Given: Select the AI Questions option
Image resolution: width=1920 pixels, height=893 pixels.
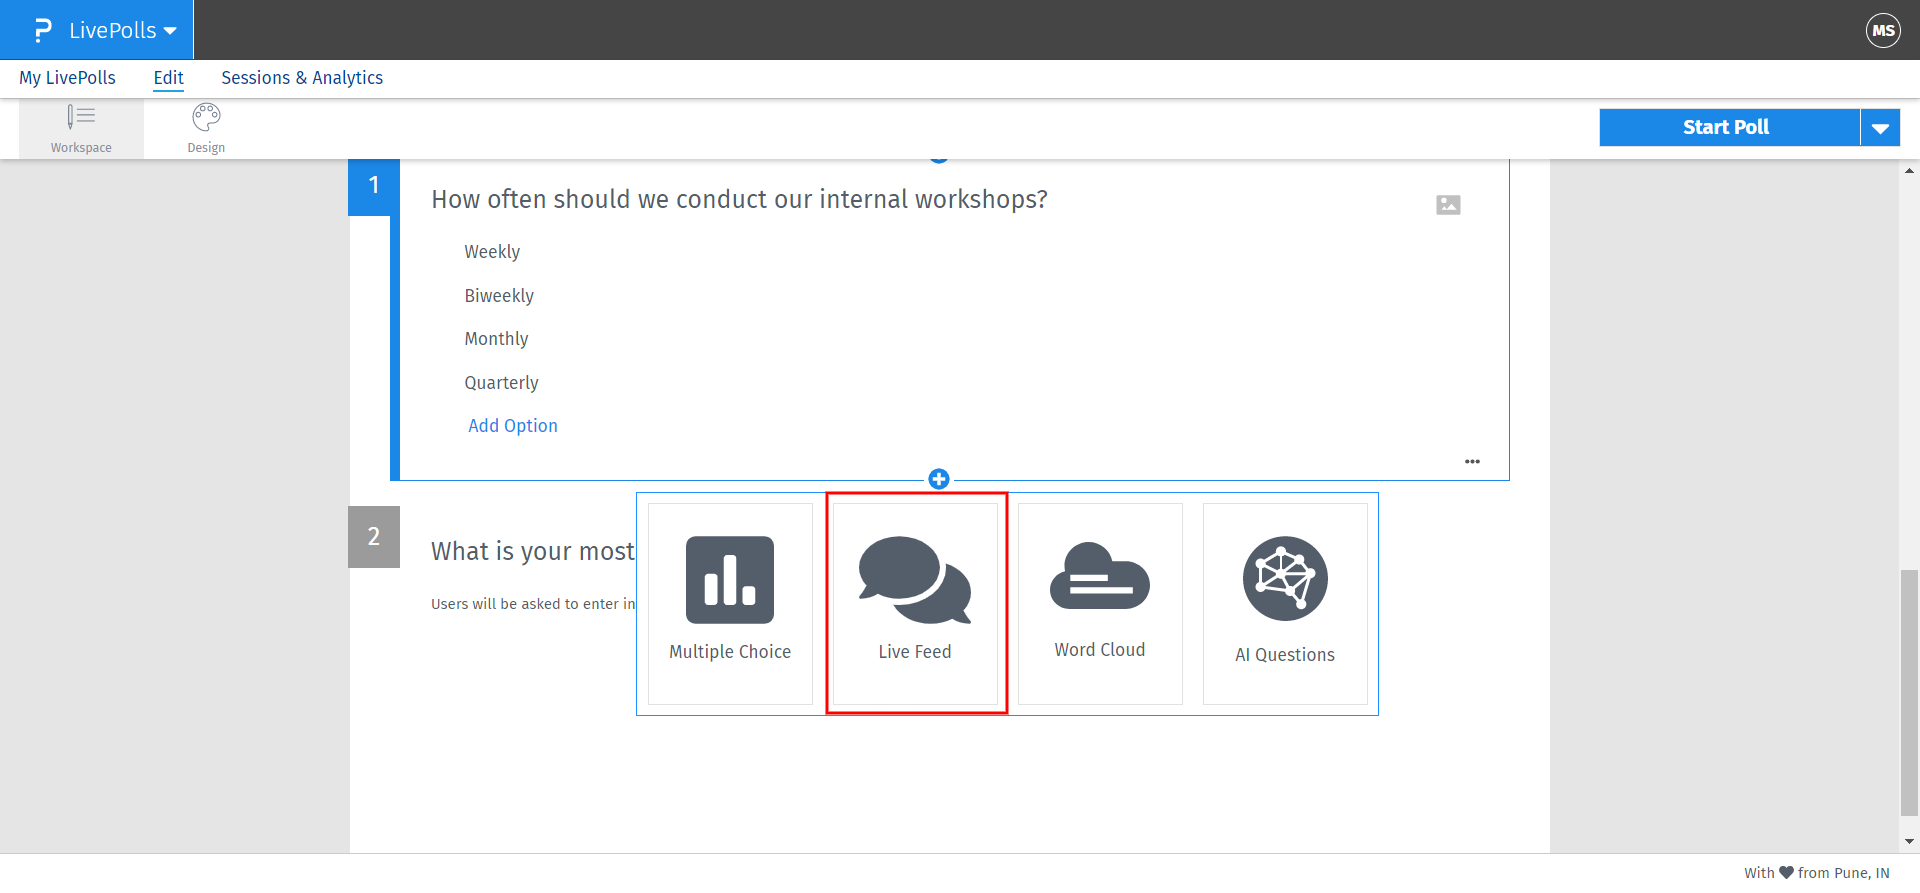Looking at the screenshot, I should 1285,603.
